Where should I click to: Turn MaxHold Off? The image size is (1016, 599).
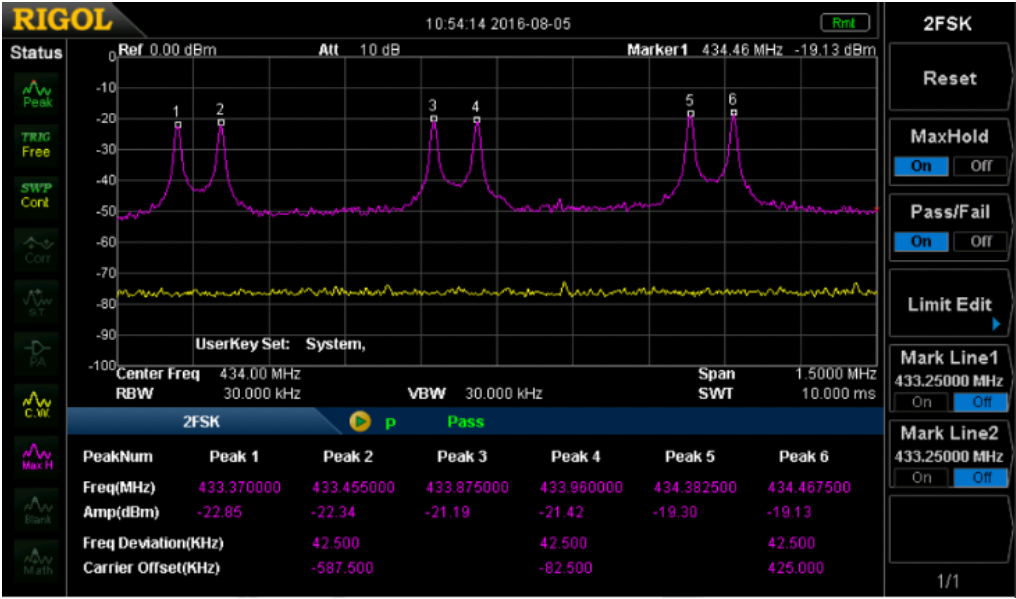[x=980, y=166]
